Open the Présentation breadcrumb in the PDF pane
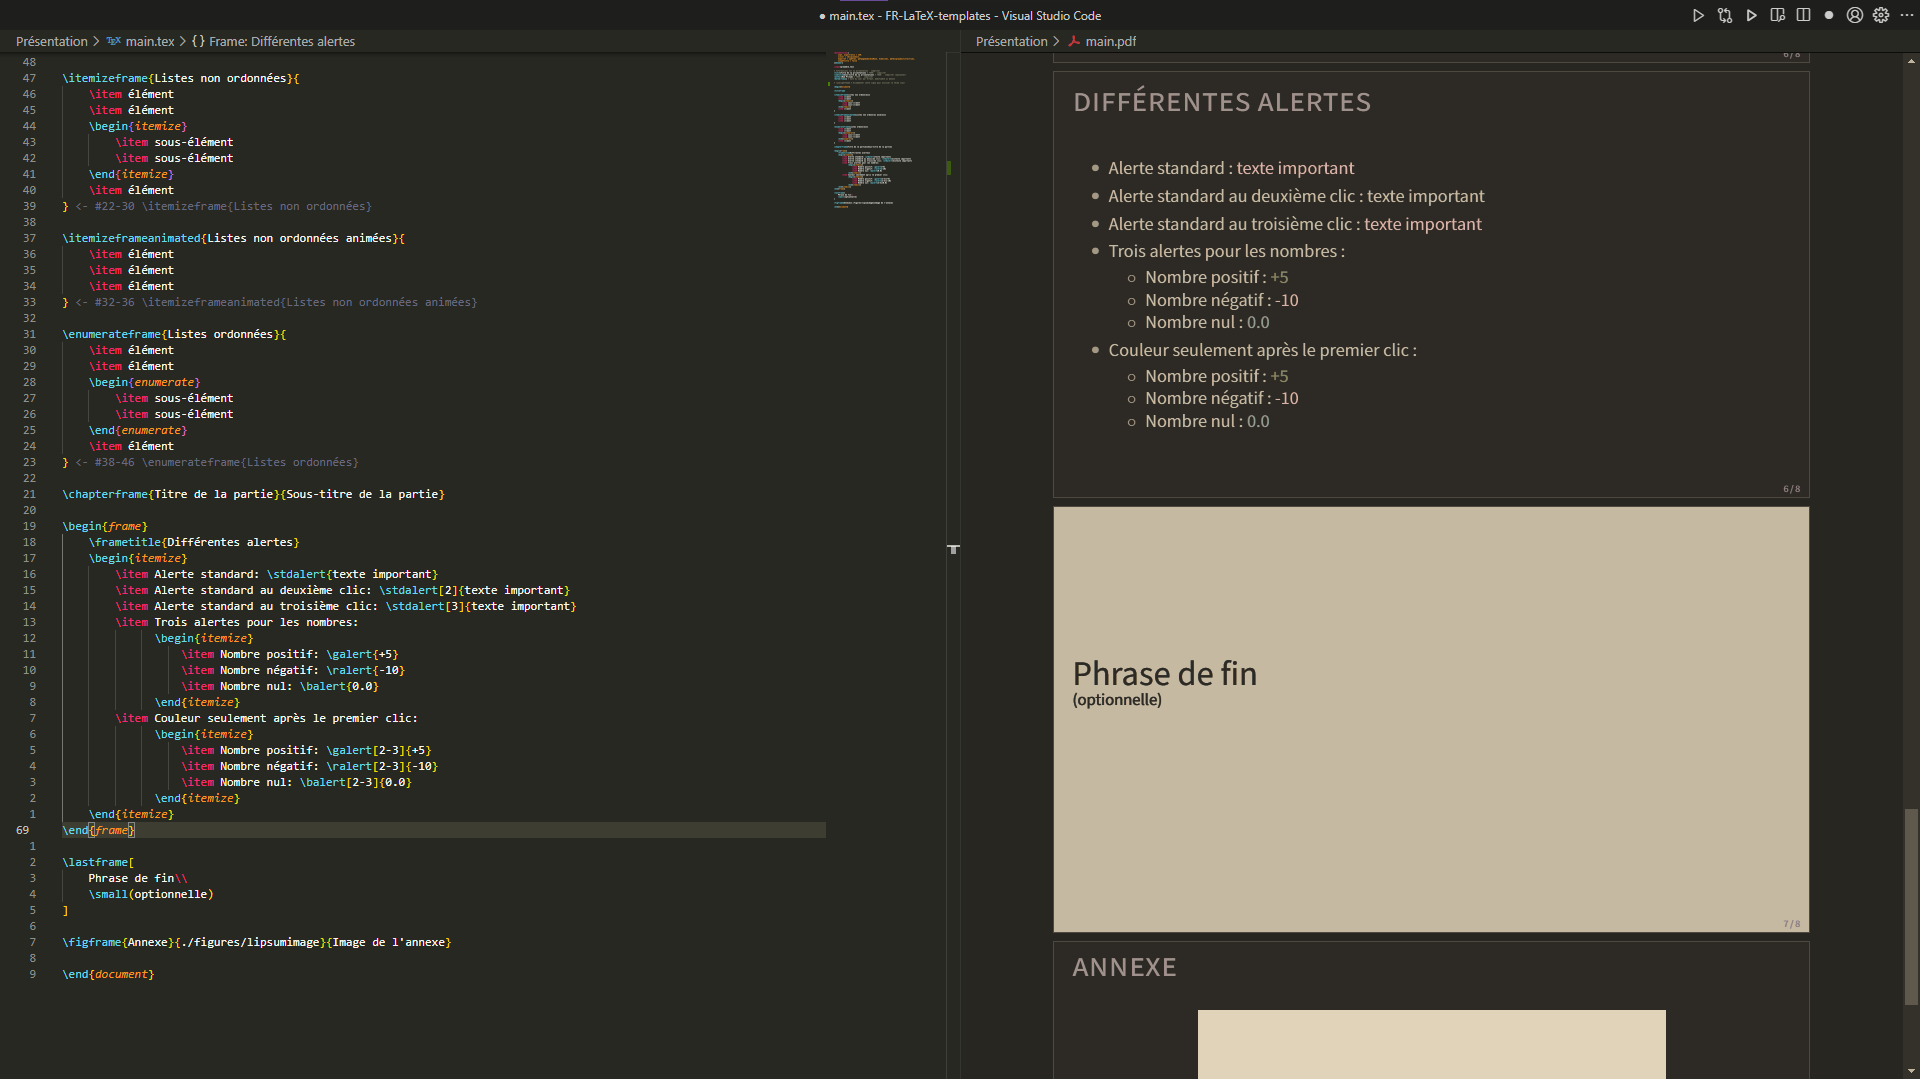 (1012, 41)
